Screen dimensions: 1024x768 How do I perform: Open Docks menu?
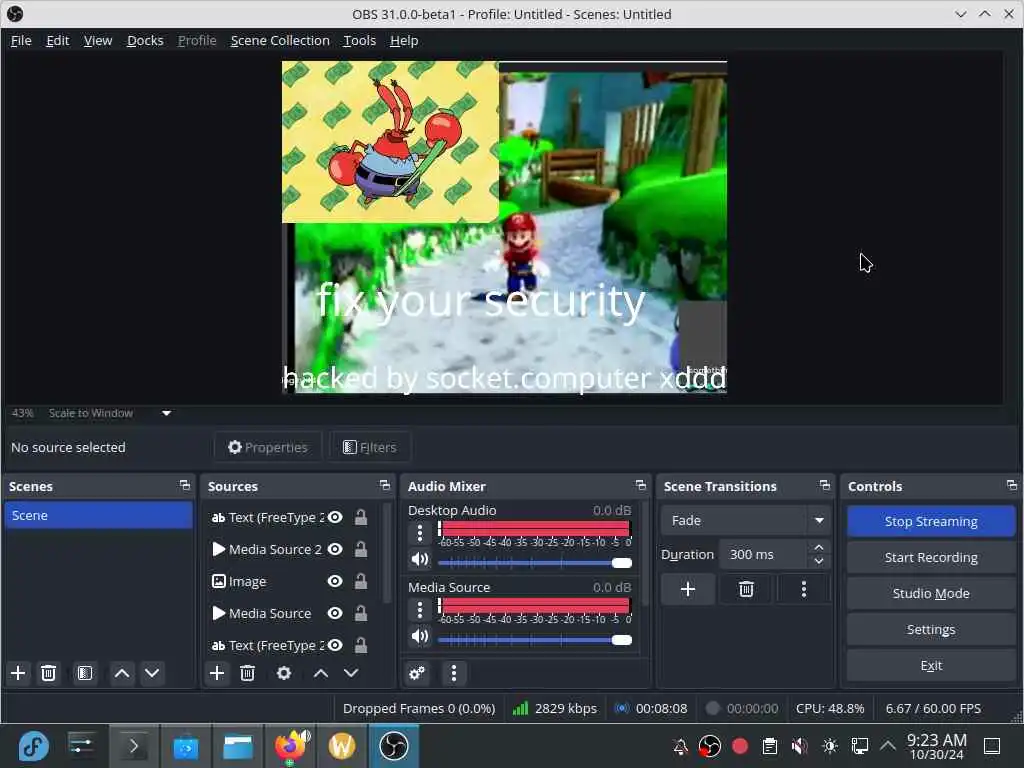[145, 40]
